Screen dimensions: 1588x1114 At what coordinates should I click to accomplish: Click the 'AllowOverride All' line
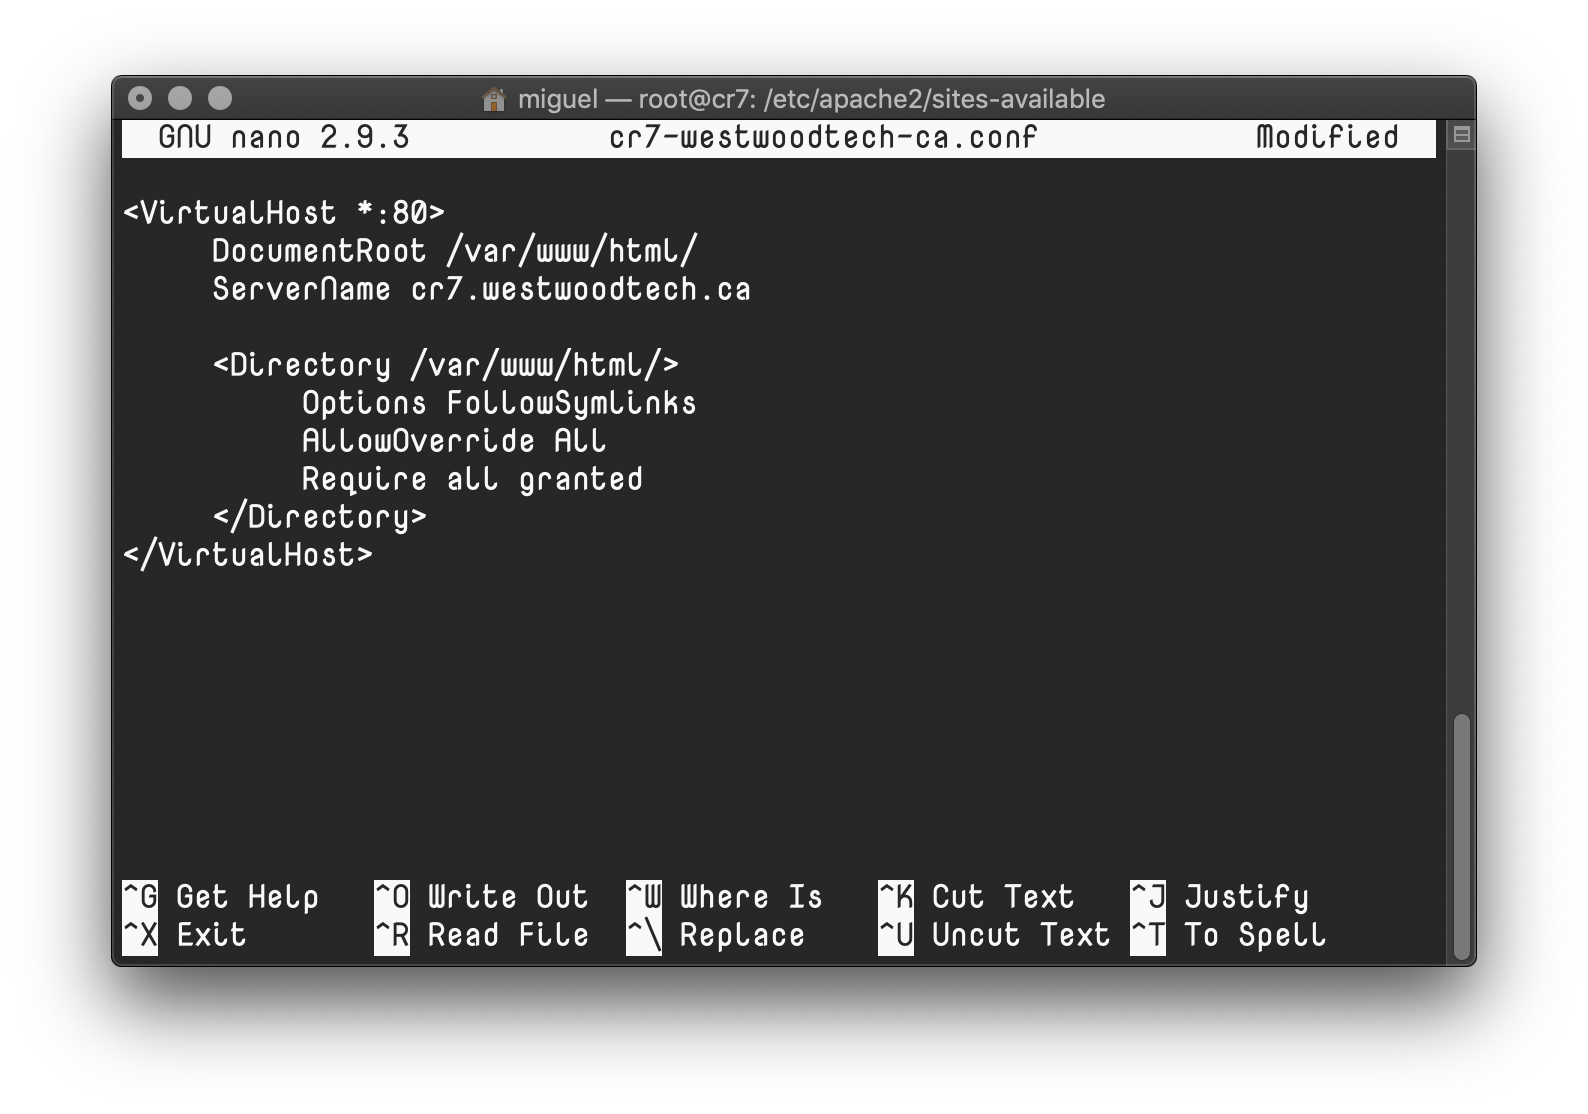(454, 441)
